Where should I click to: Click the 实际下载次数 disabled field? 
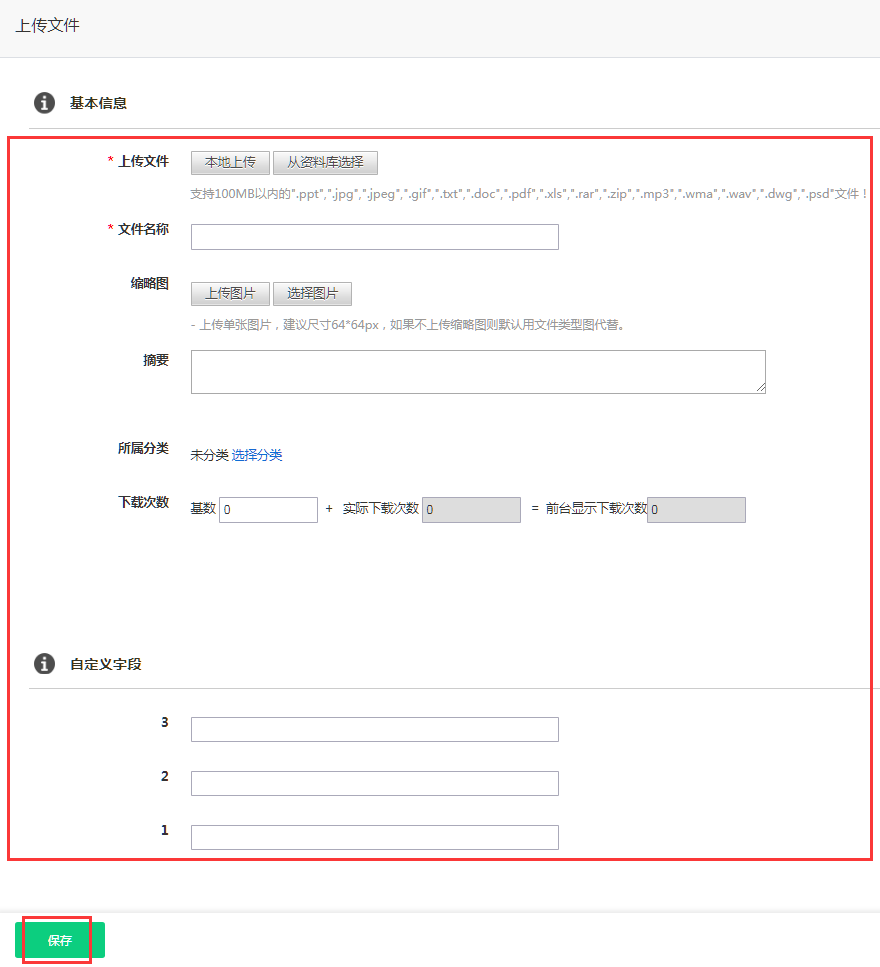471,509
